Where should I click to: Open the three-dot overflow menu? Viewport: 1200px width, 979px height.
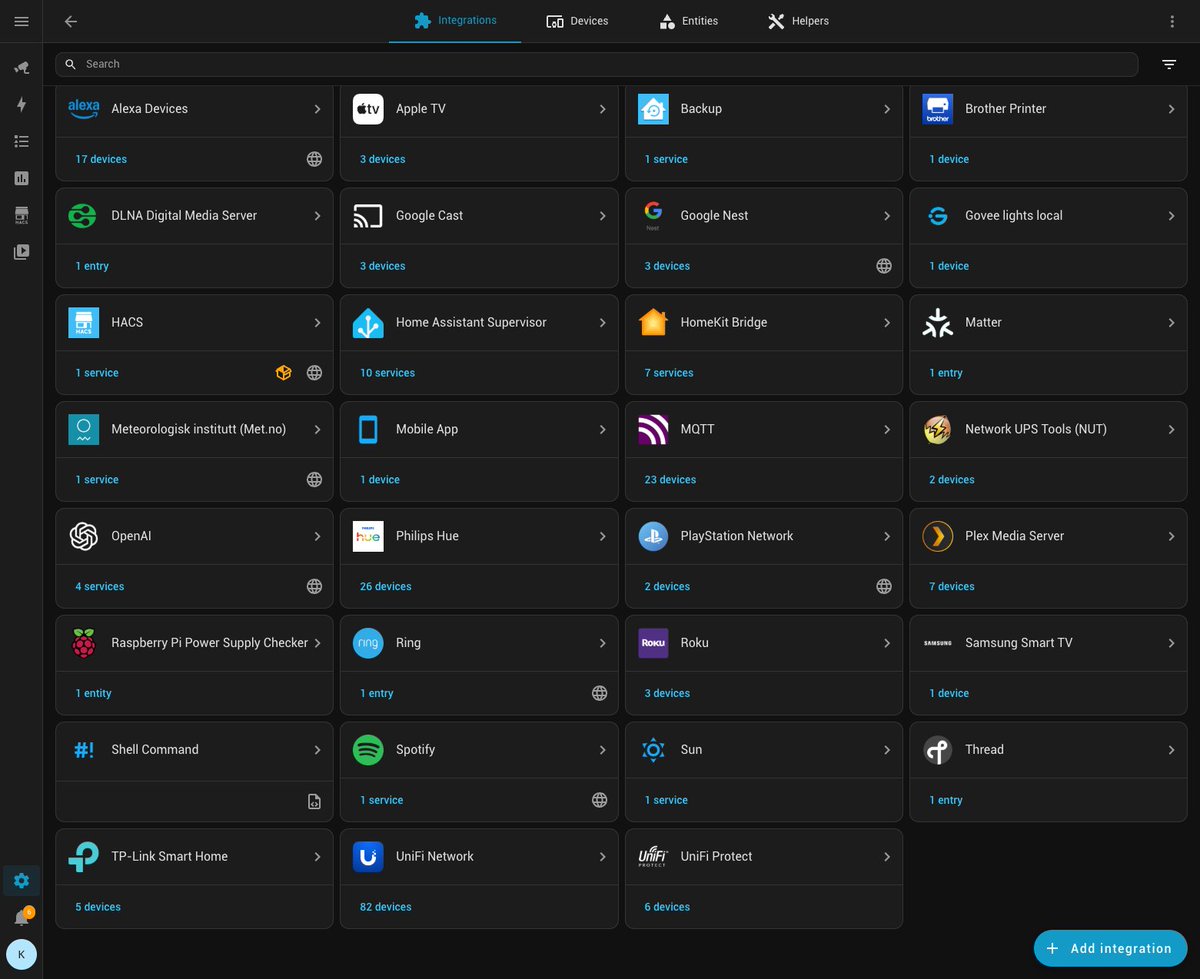1172,21
